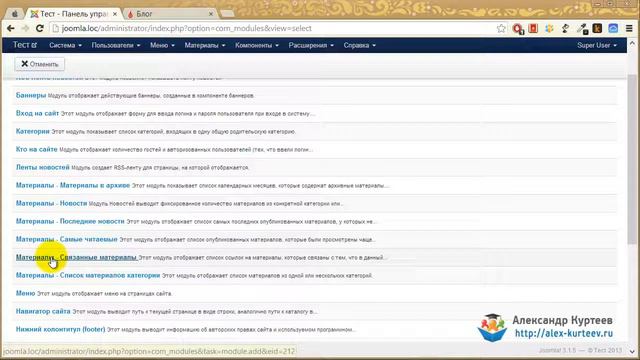The width and height of the screenshot is (640, 360).
Task: Pick Материалы - Новости module
Action: (x=51, y=203)
